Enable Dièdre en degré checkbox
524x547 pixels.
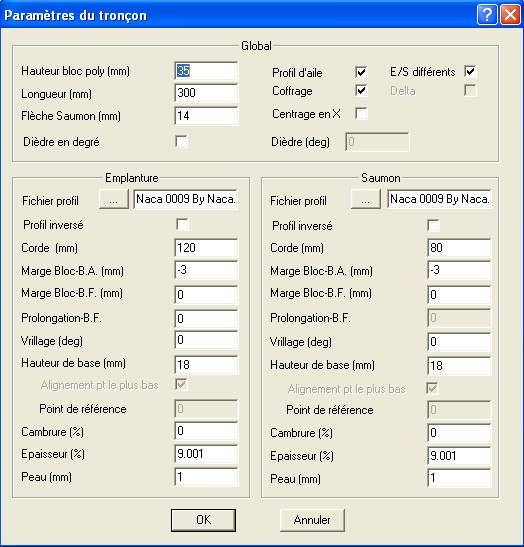tap(181, 142)
